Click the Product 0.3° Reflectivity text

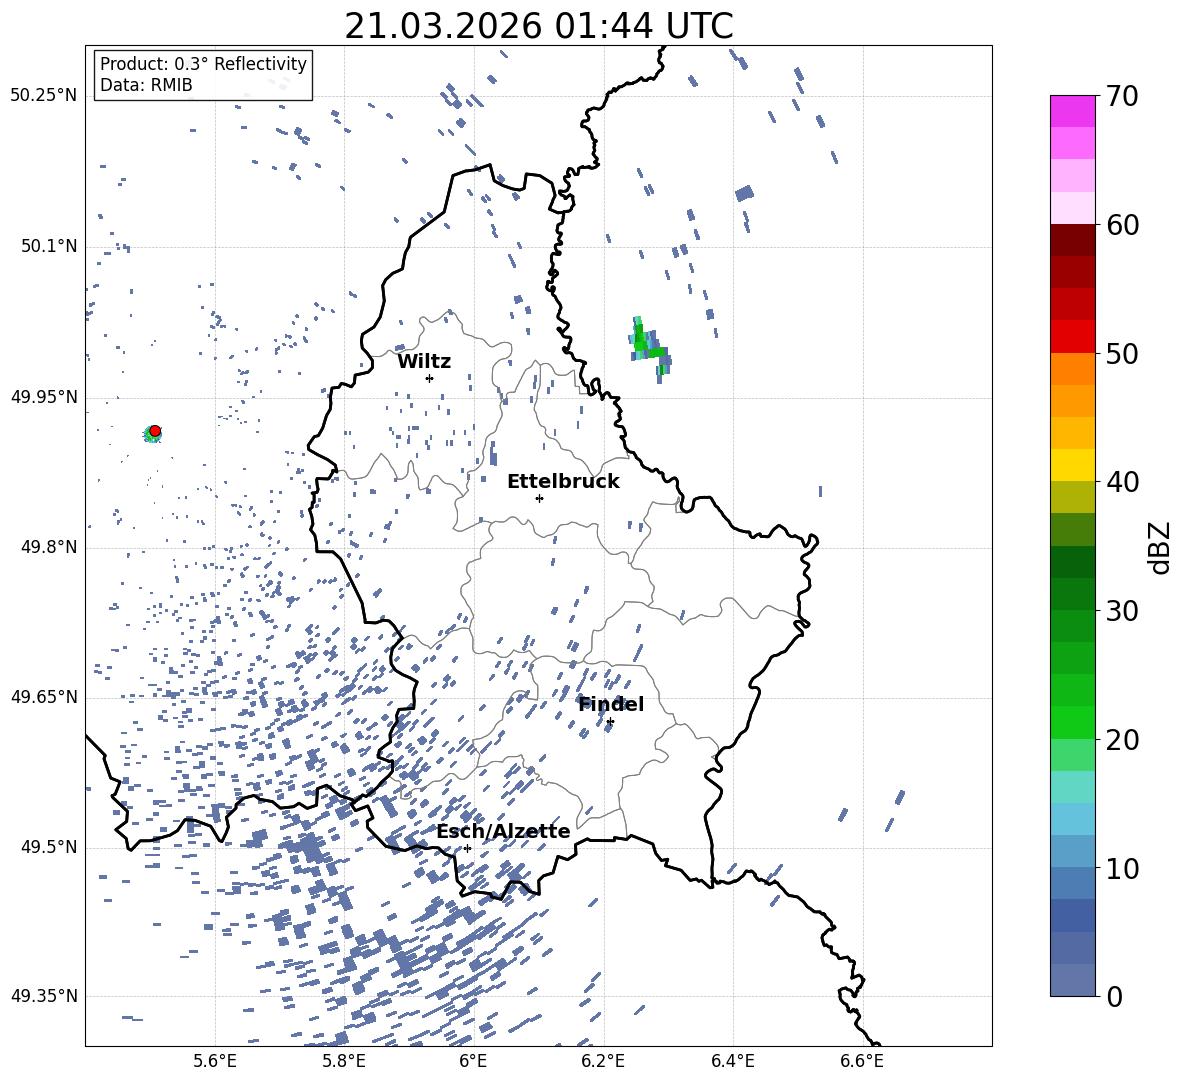tap(203, 64)
